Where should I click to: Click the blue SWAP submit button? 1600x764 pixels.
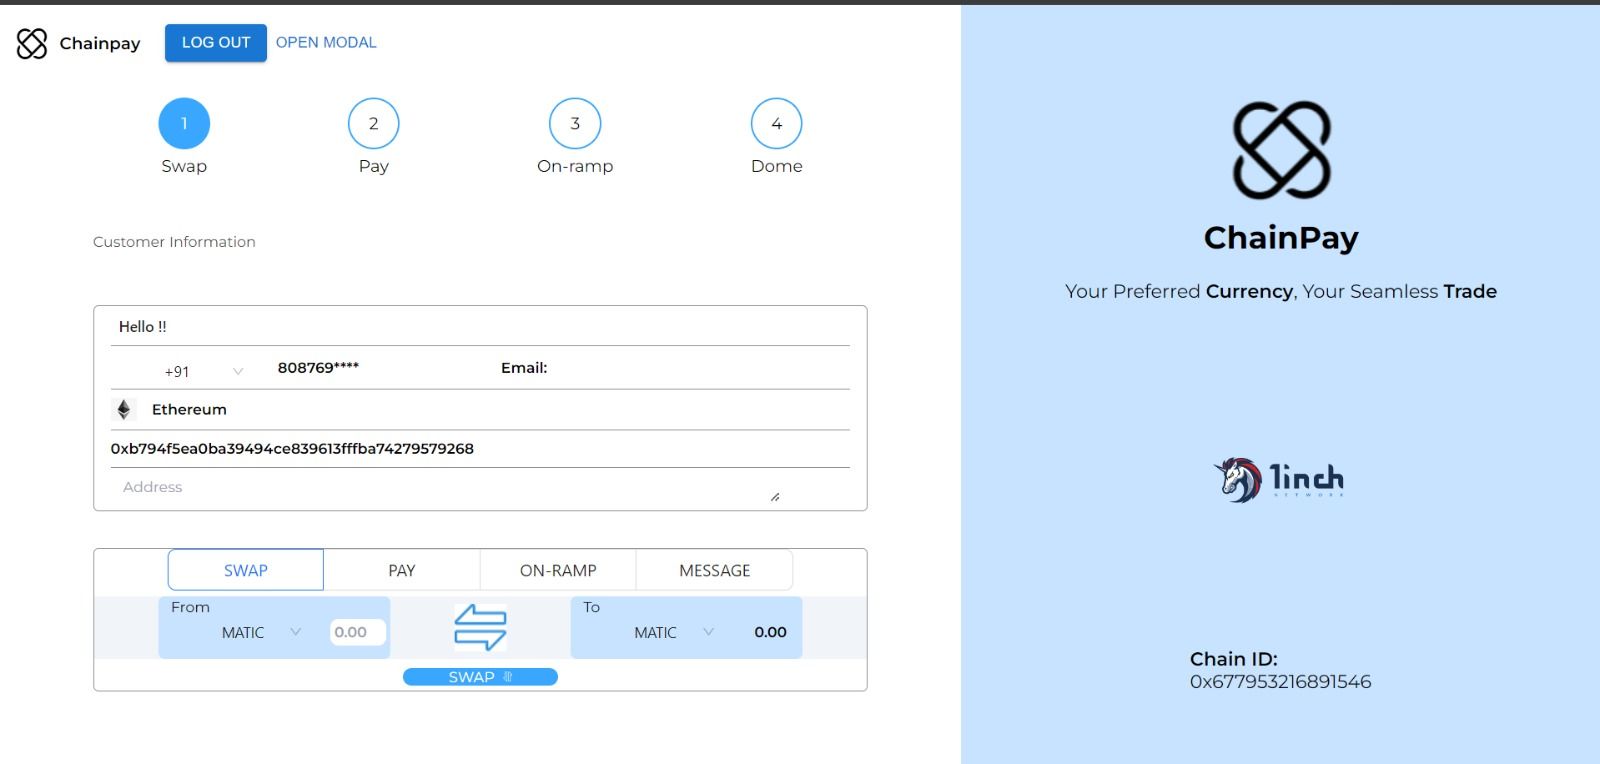[480, 677]
